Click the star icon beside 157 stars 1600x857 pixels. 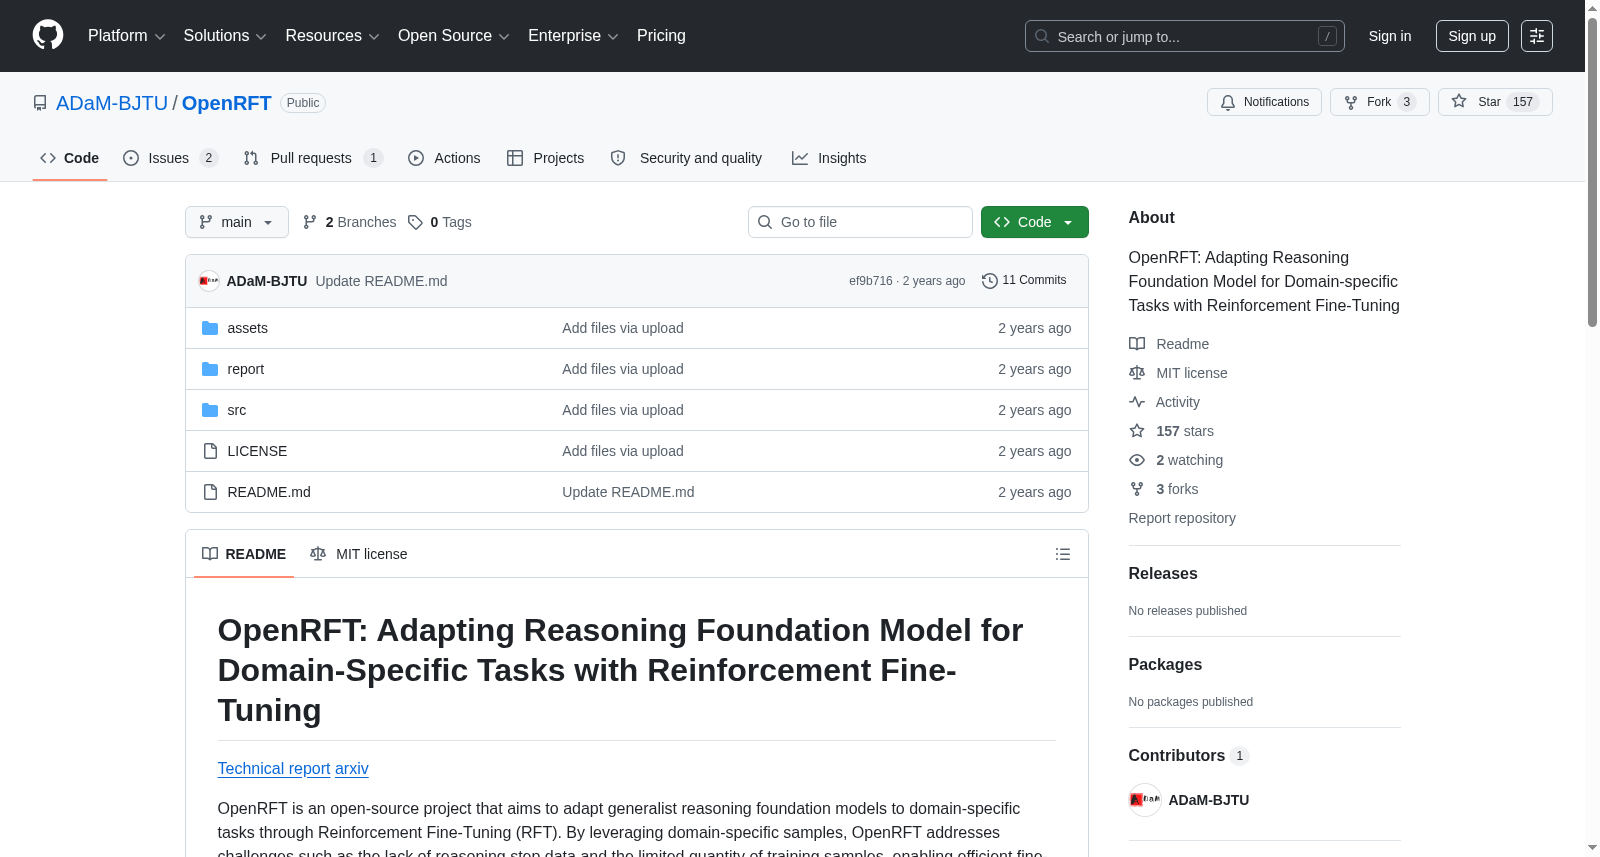pos(1137,431)
